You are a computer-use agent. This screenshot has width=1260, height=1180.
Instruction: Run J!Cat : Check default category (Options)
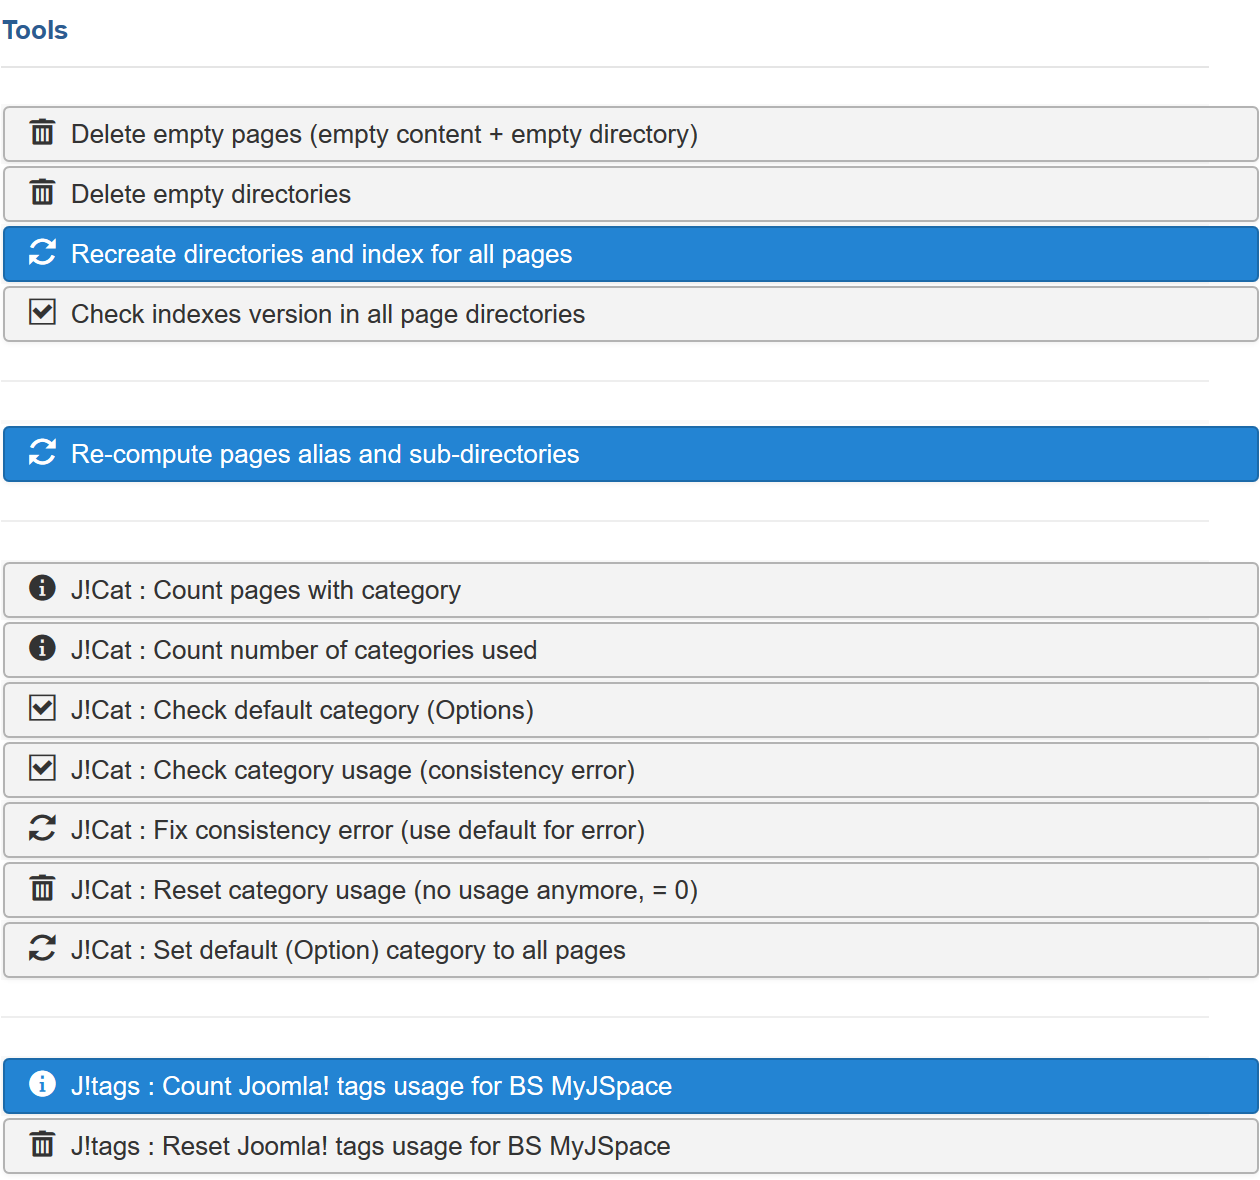(631, 710)
